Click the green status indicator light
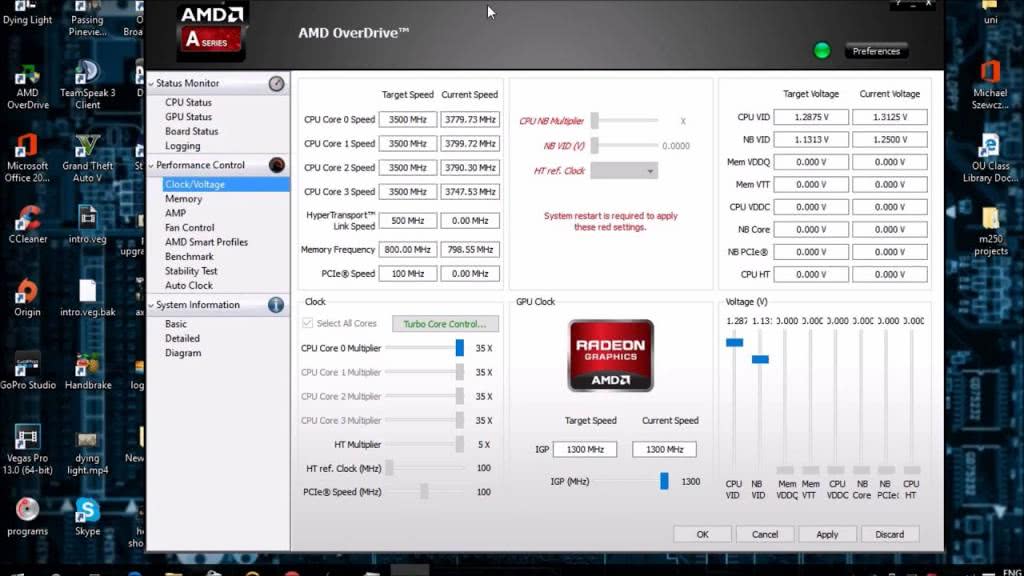1024x576 pixels. [822, 51]
